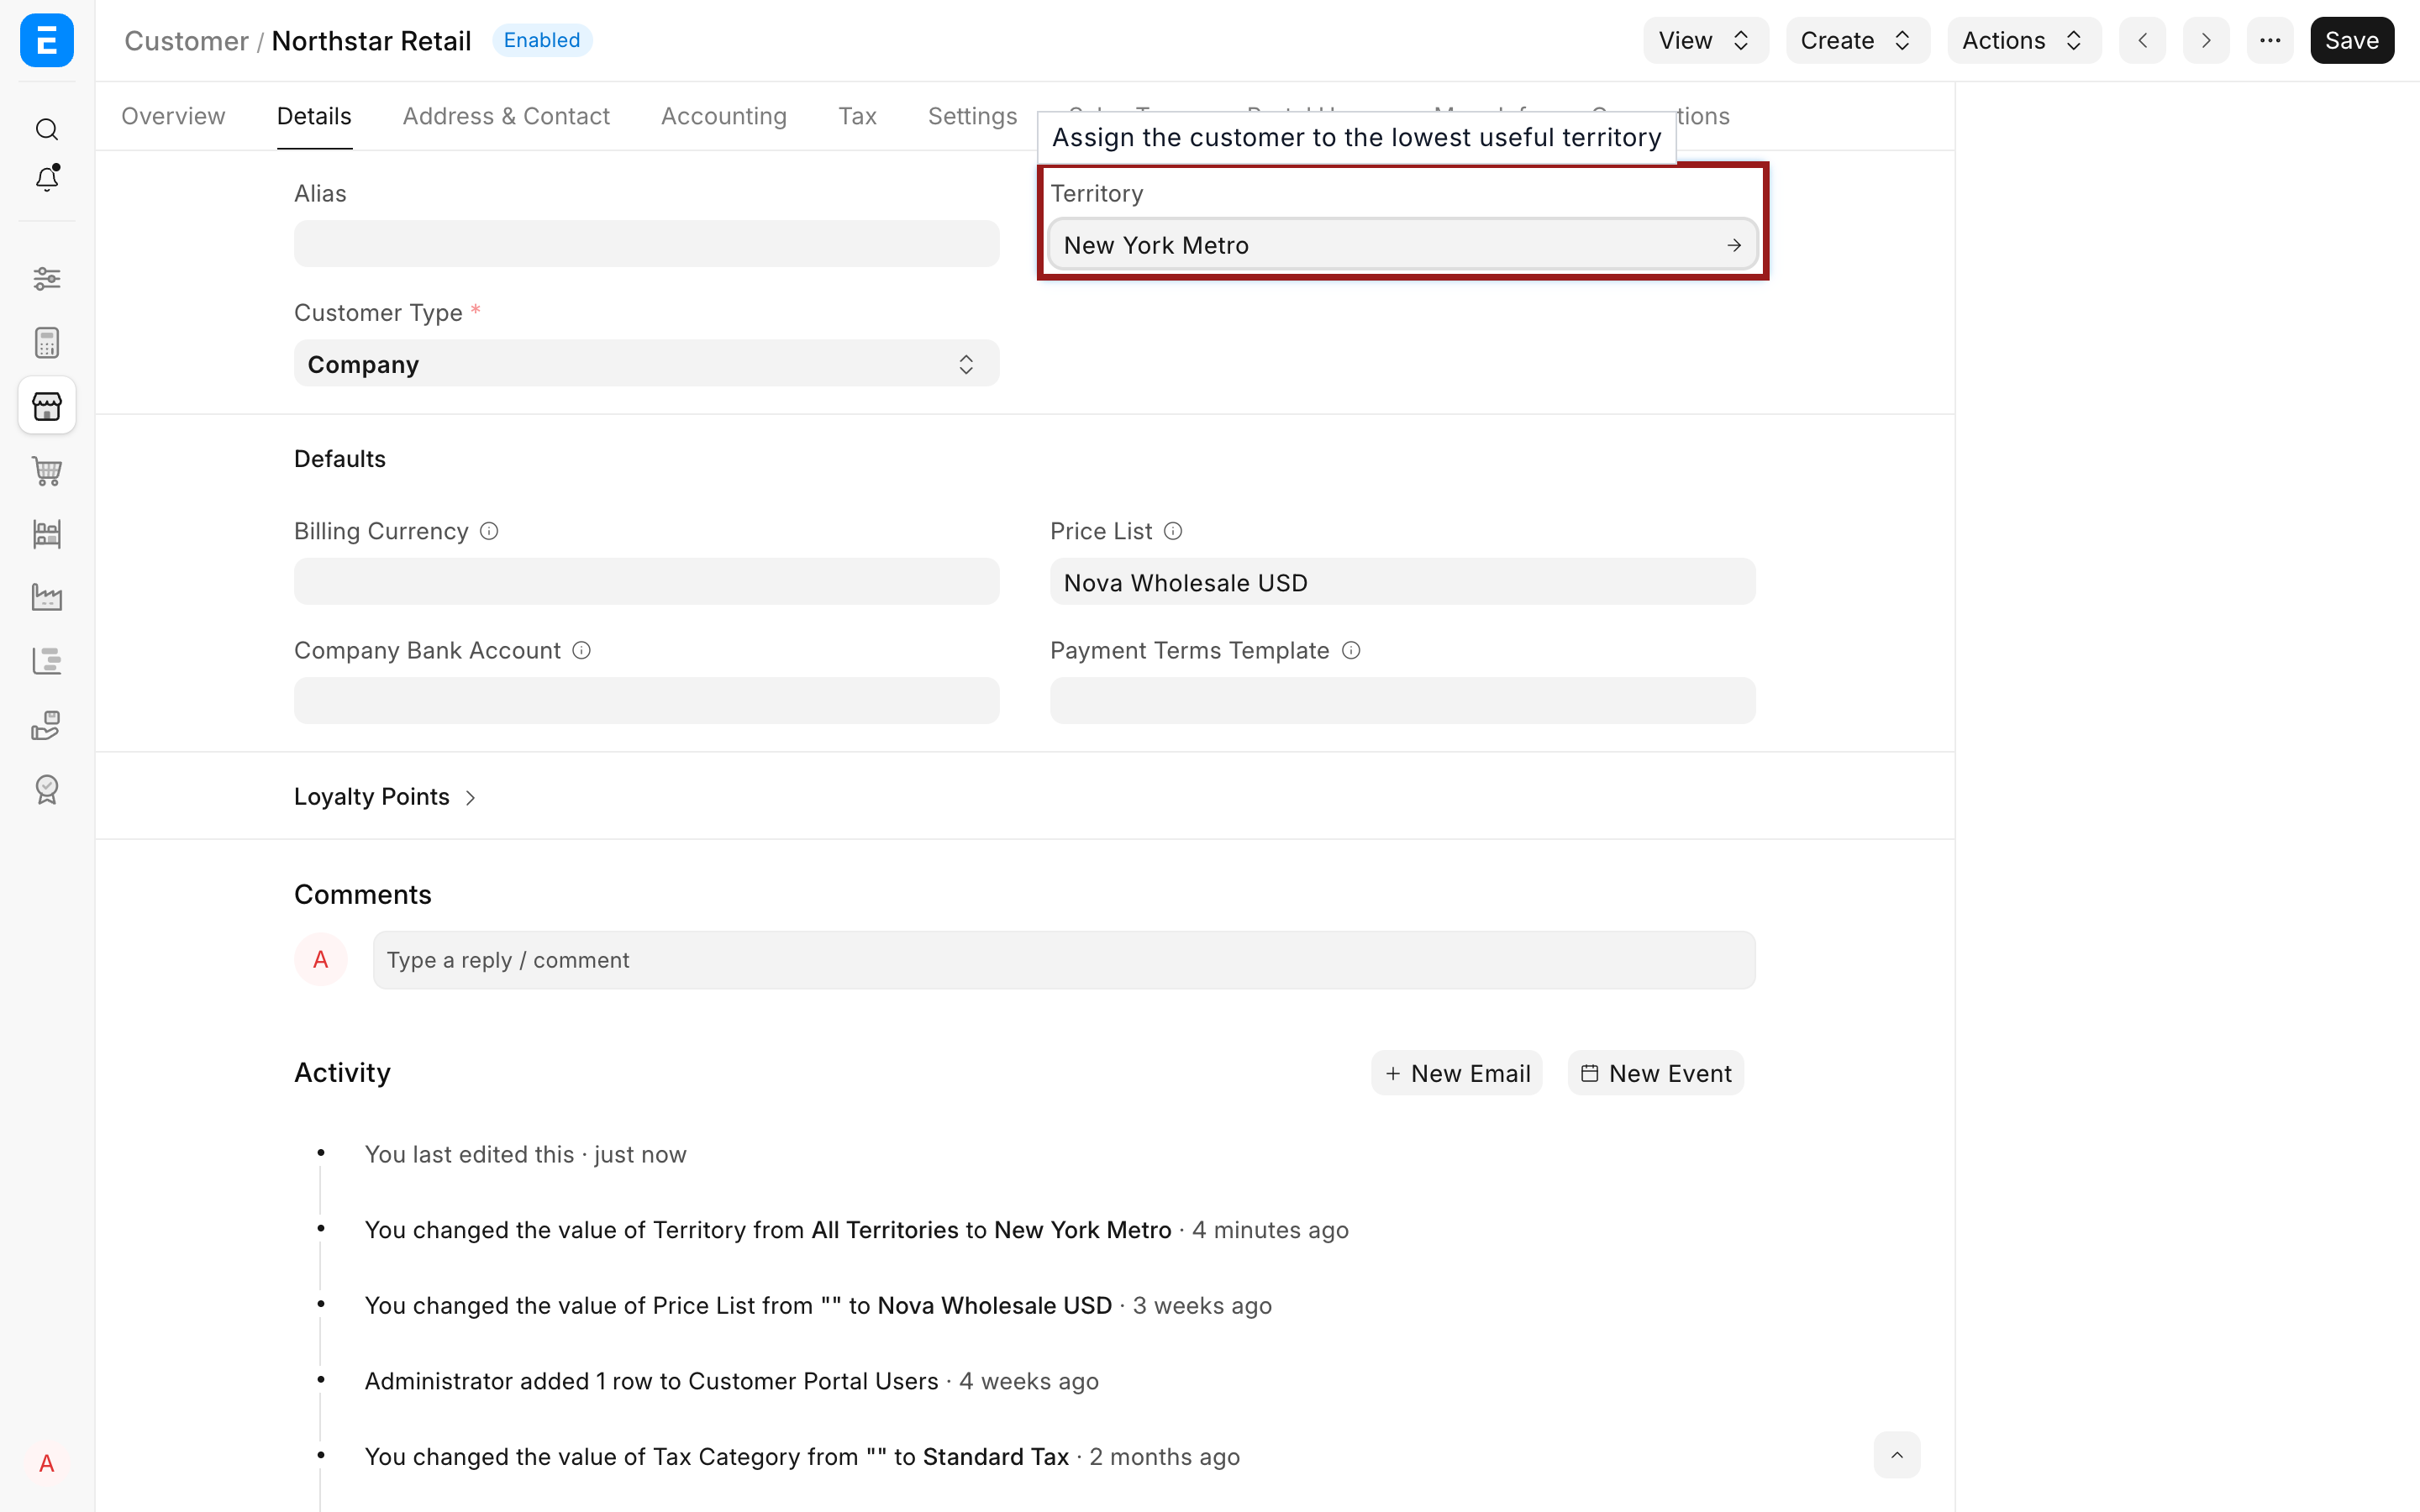Go to next customer record arrow

2206,40
